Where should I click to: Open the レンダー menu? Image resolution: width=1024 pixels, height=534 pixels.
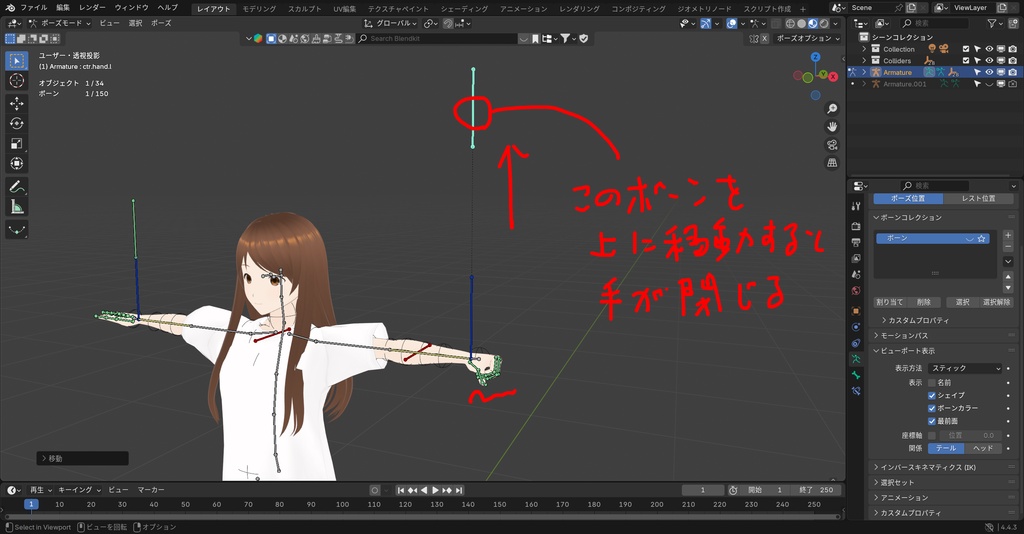tap(92, 8)
